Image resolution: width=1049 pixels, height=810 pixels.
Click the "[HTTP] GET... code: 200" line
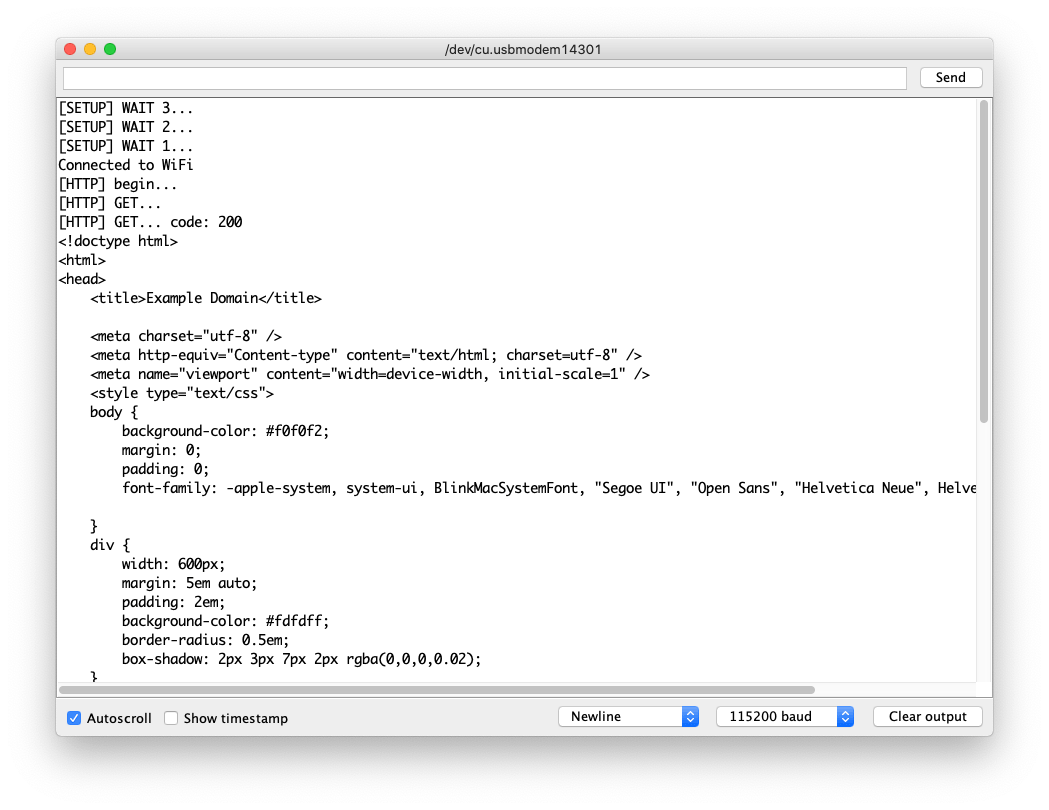[x=151, y=222]
